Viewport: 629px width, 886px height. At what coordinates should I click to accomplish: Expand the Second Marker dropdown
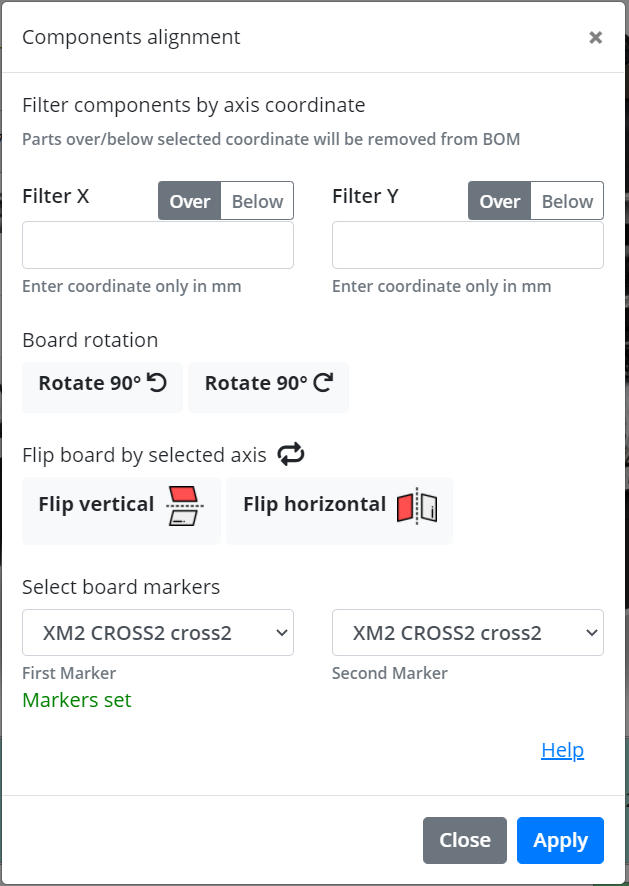point(468,633)
